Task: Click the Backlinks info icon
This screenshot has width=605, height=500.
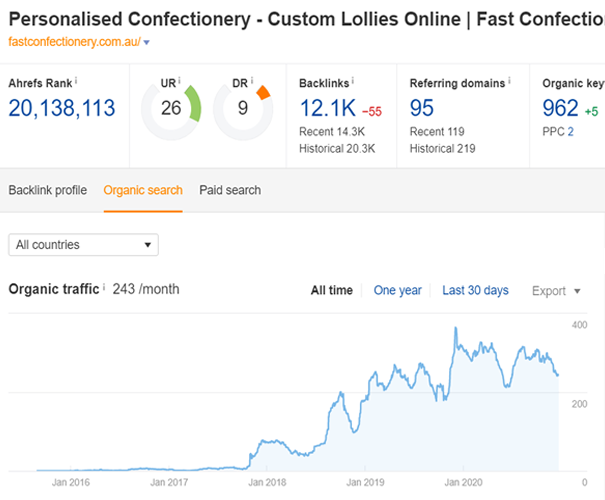Action: 353,81
